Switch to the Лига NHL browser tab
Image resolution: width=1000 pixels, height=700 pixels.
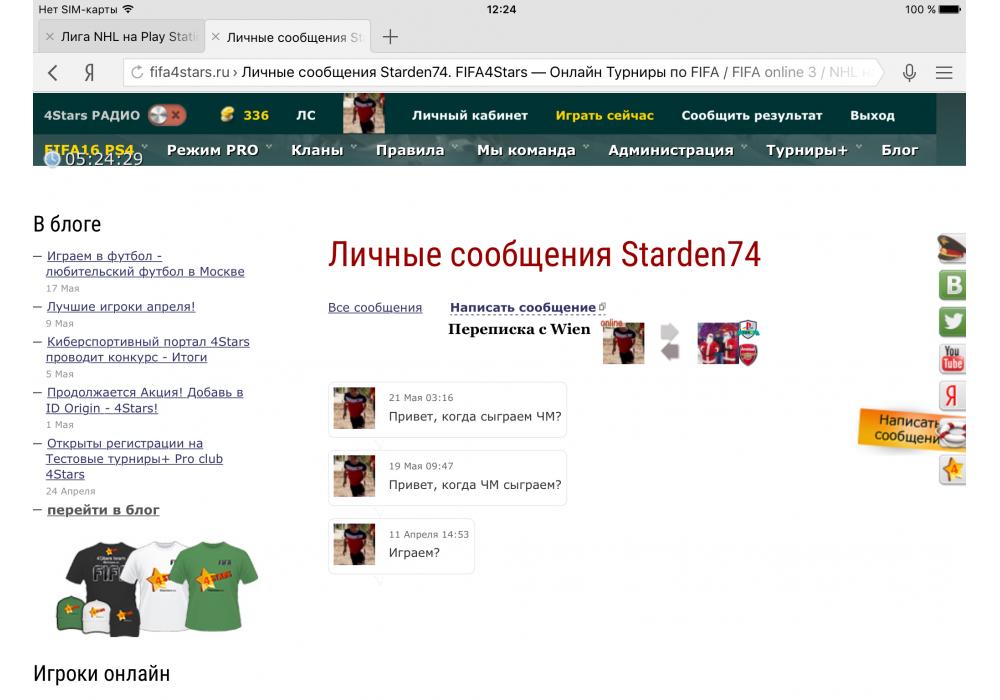coord(120,37)
